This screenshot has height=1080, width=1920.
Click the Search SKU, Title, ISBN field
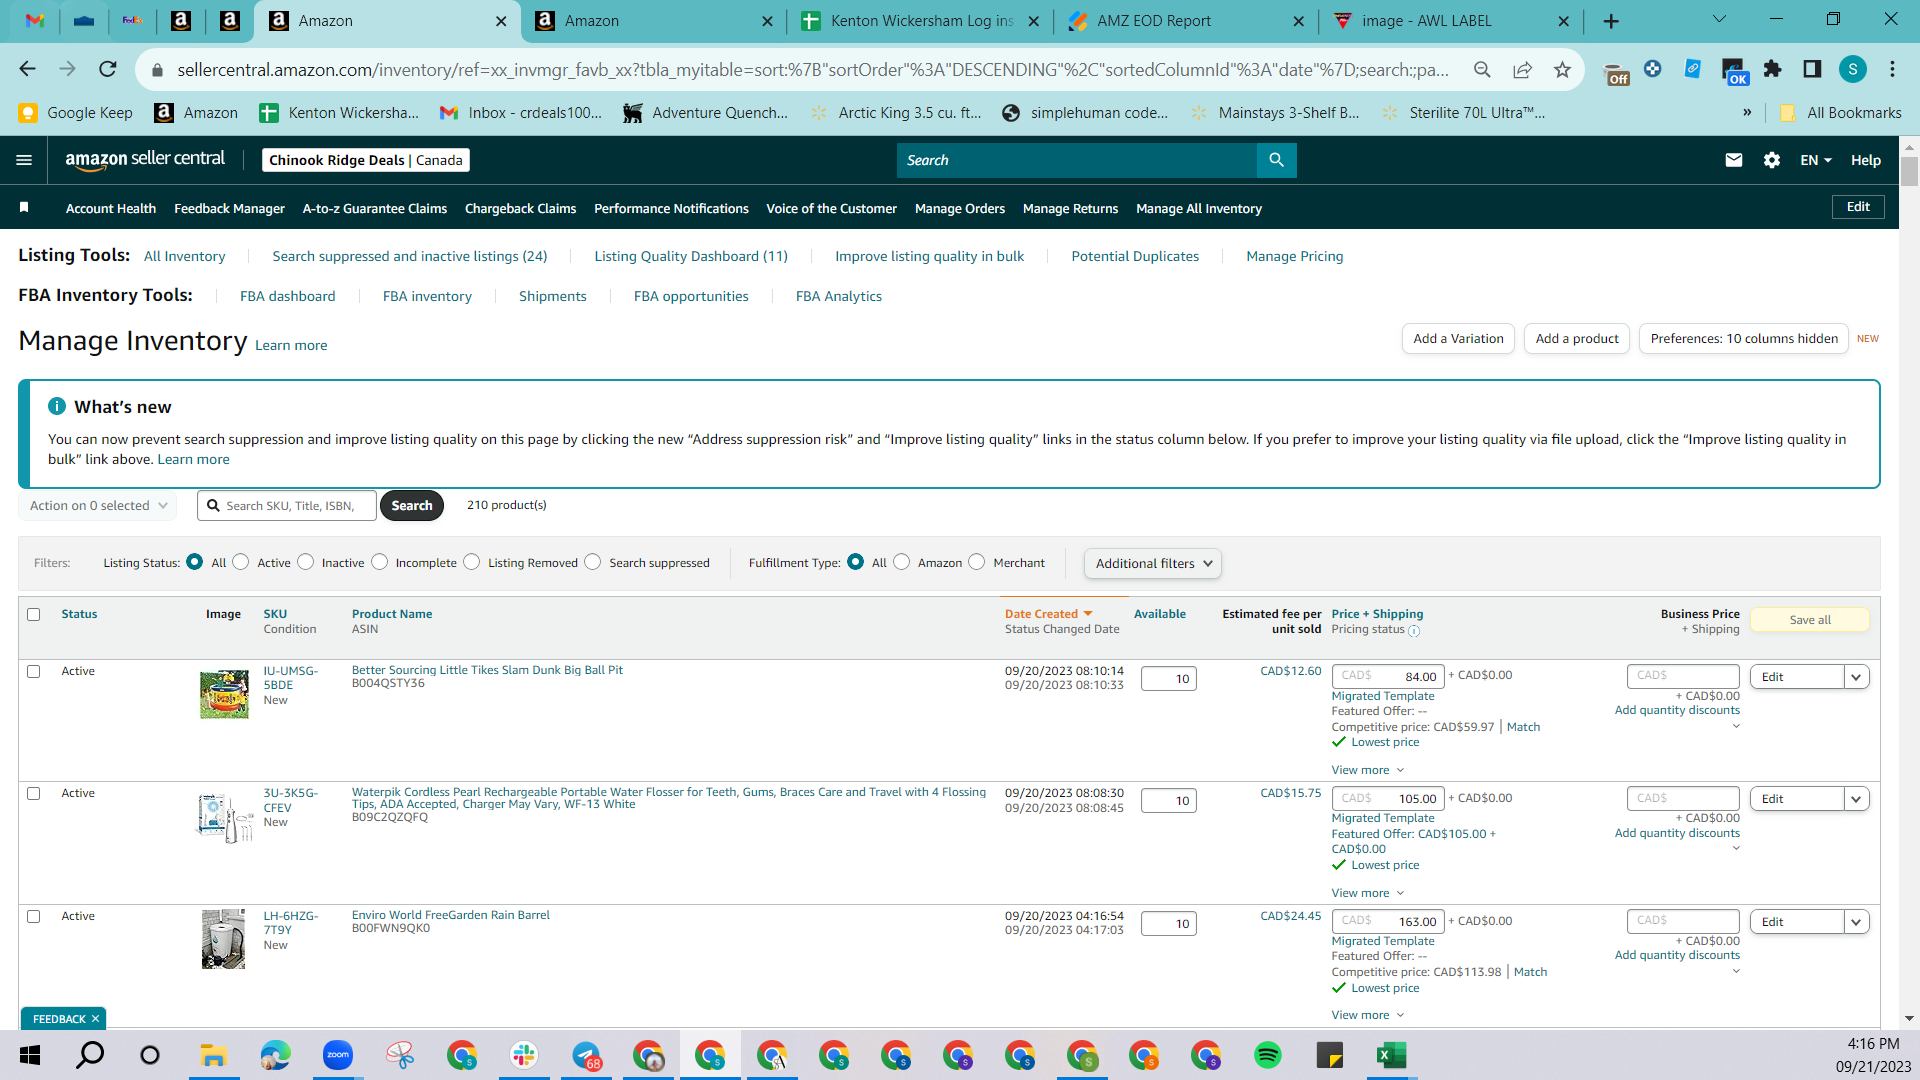point(287,506)
